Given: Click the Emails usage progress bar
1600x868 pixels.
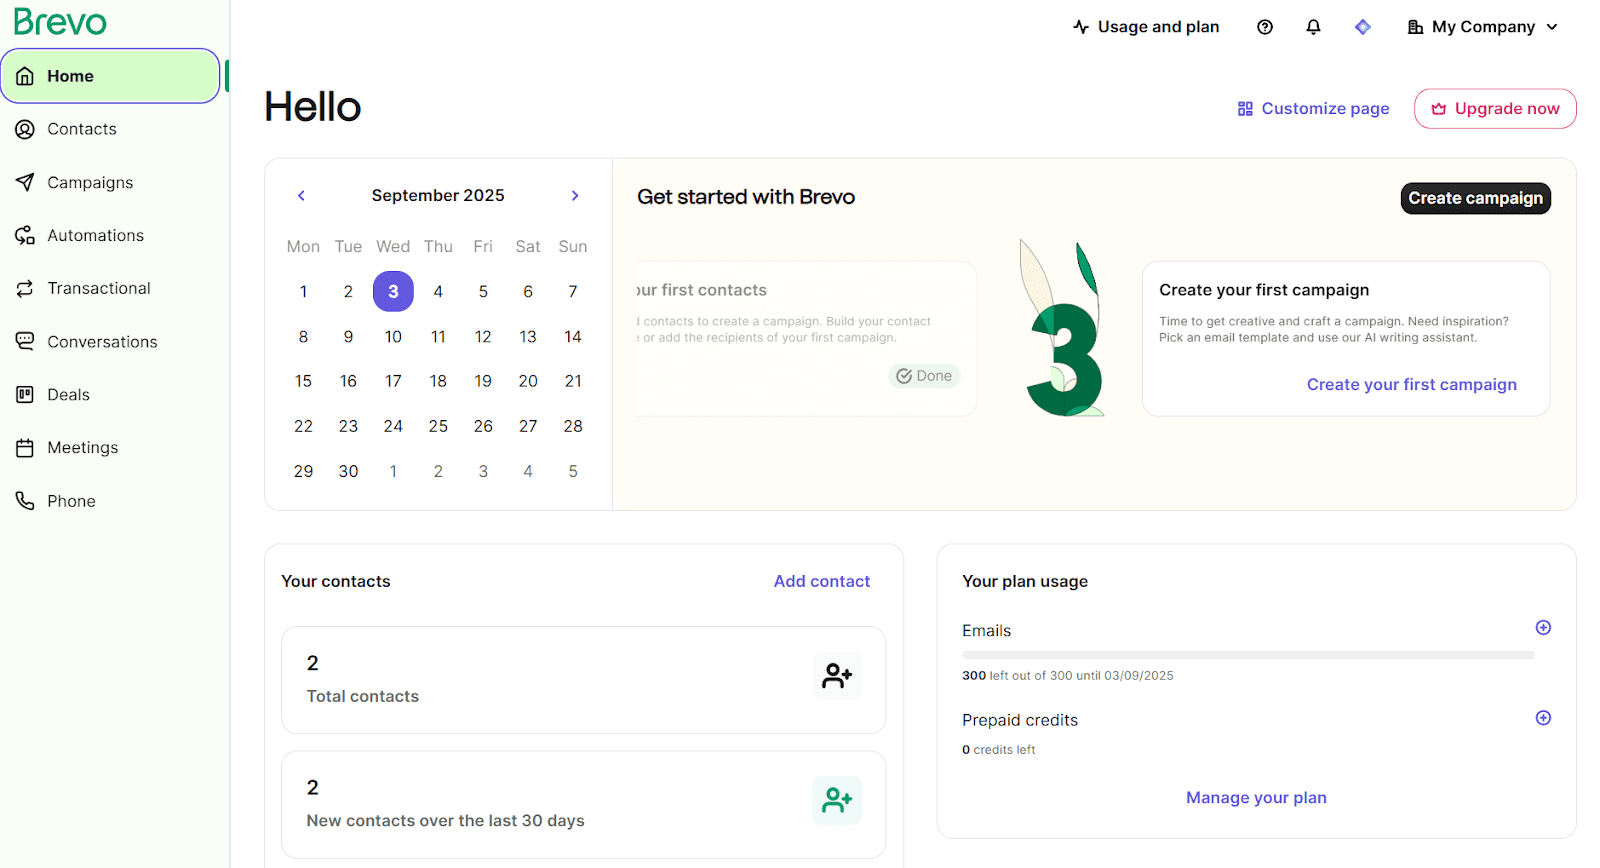Looking at the screenshot, I should [1248, 655].
